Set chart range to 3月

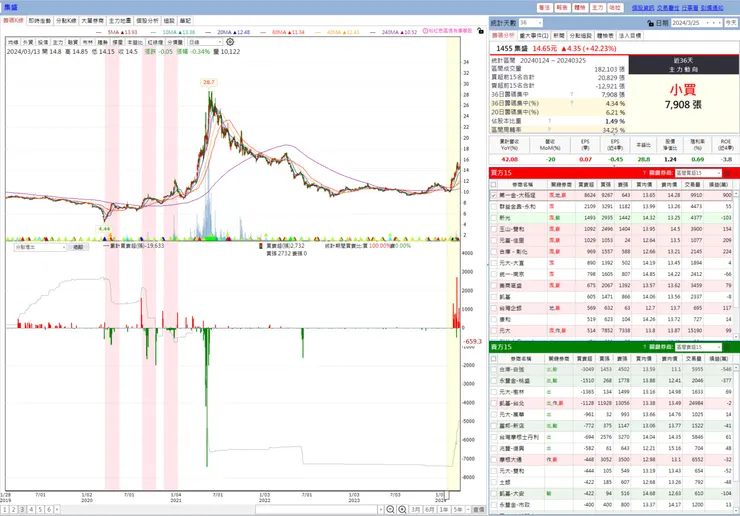[415, 509]
